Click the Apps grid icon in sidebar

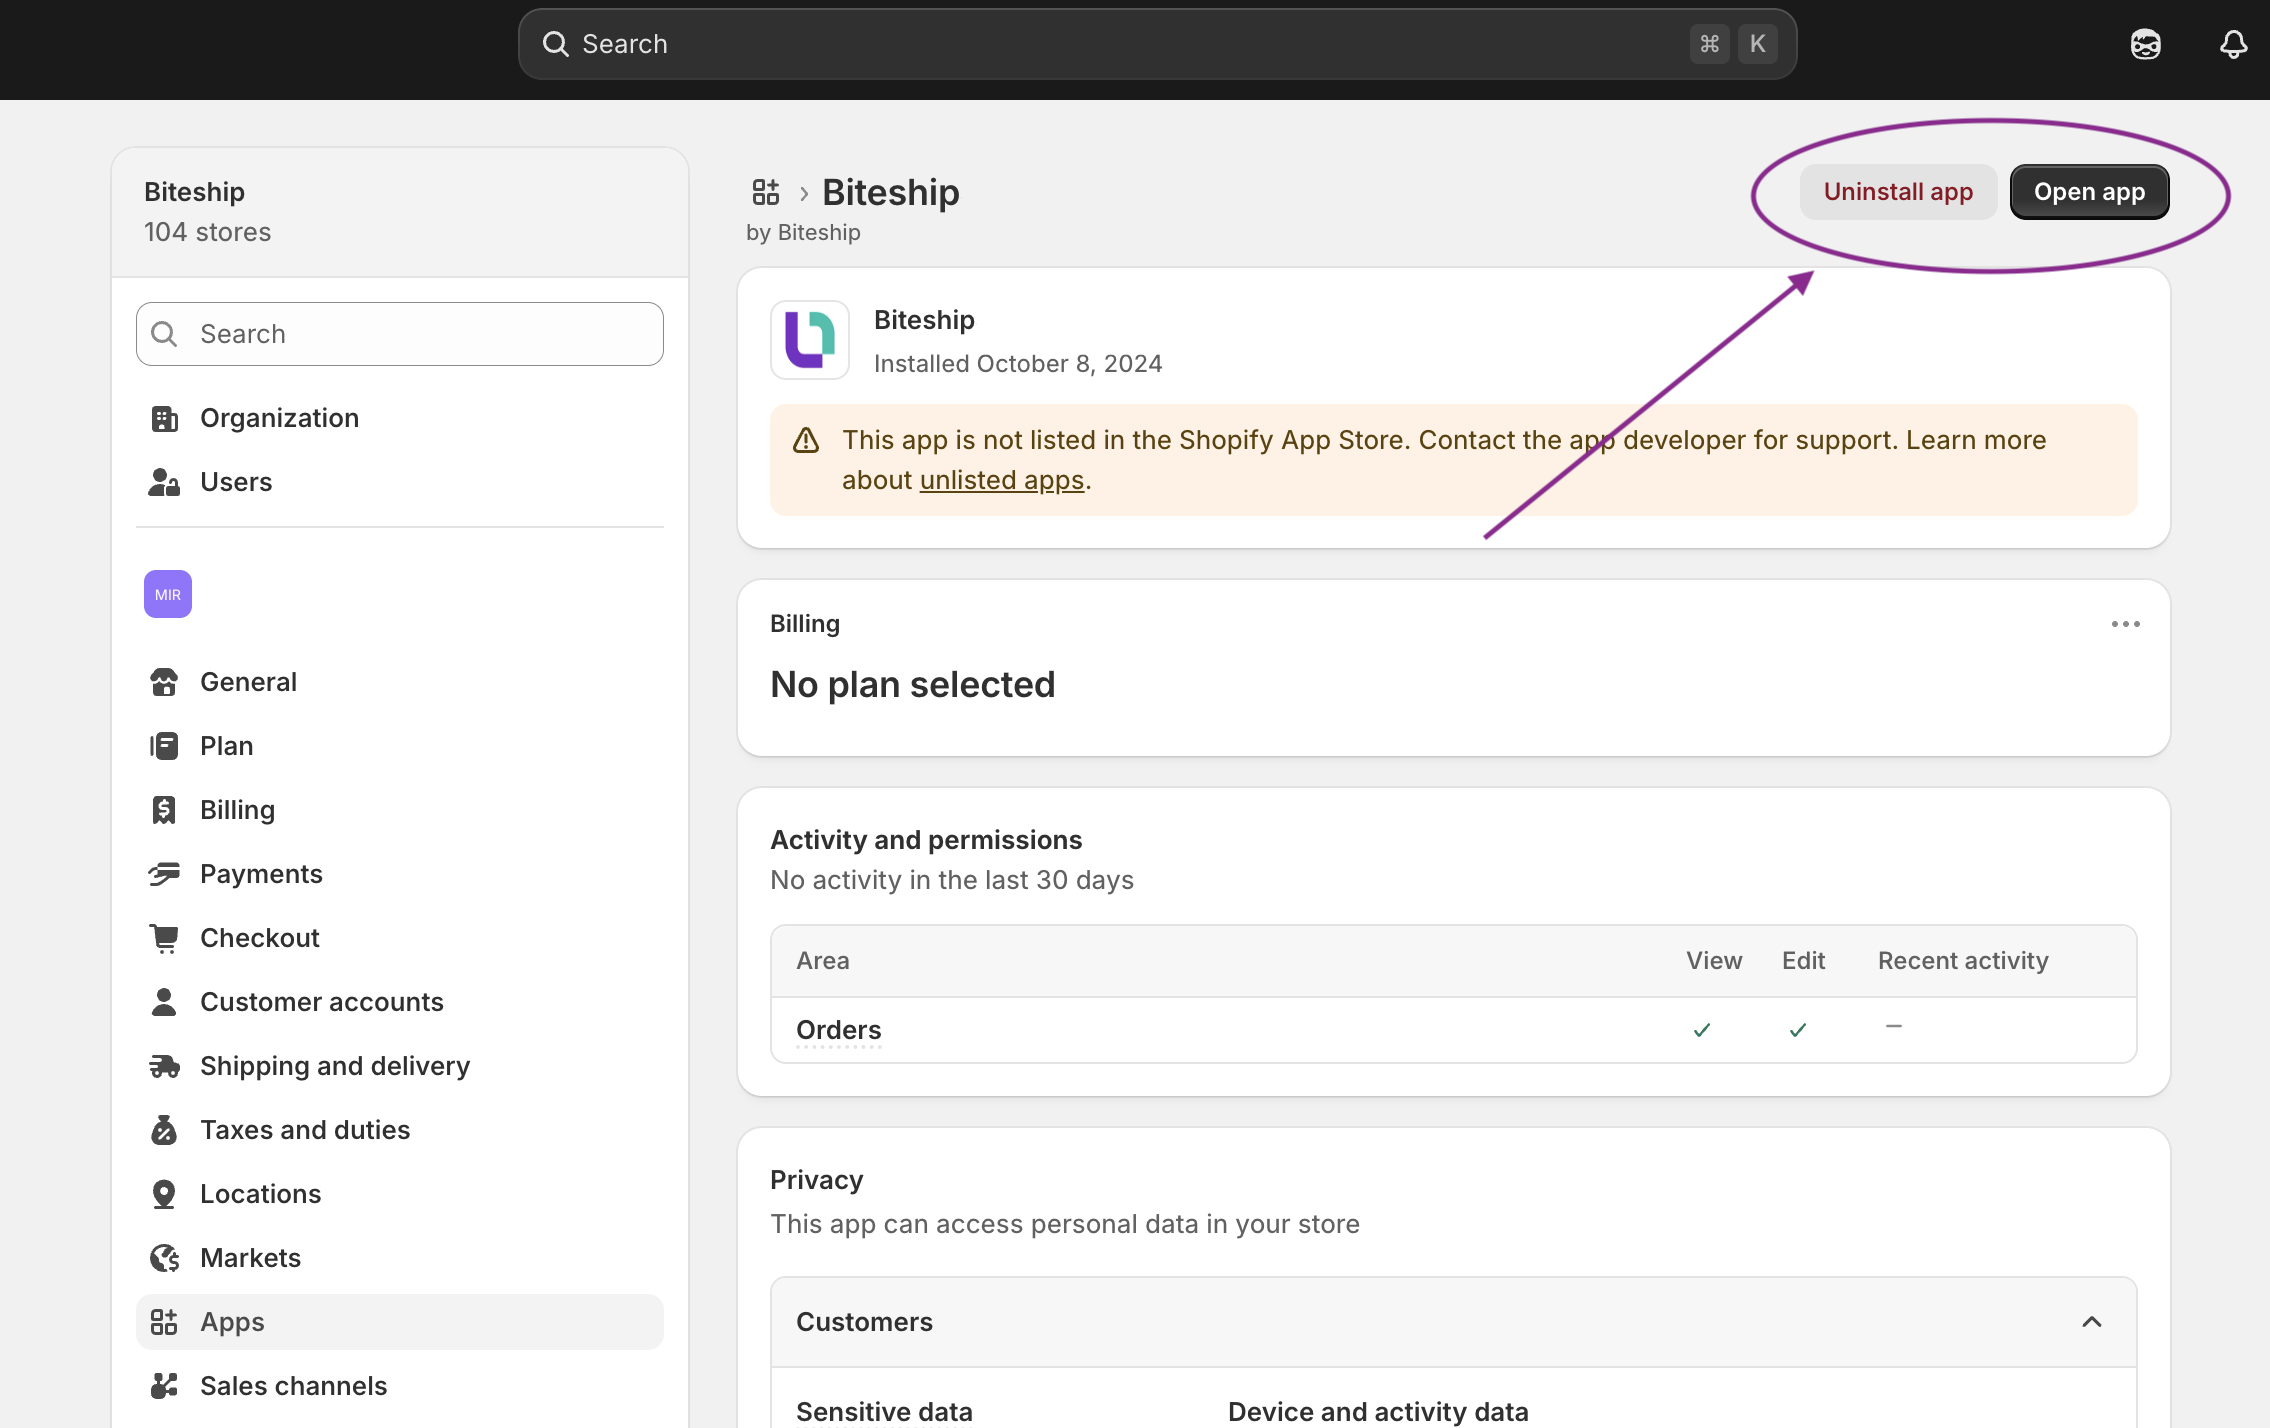[164, 1322]
